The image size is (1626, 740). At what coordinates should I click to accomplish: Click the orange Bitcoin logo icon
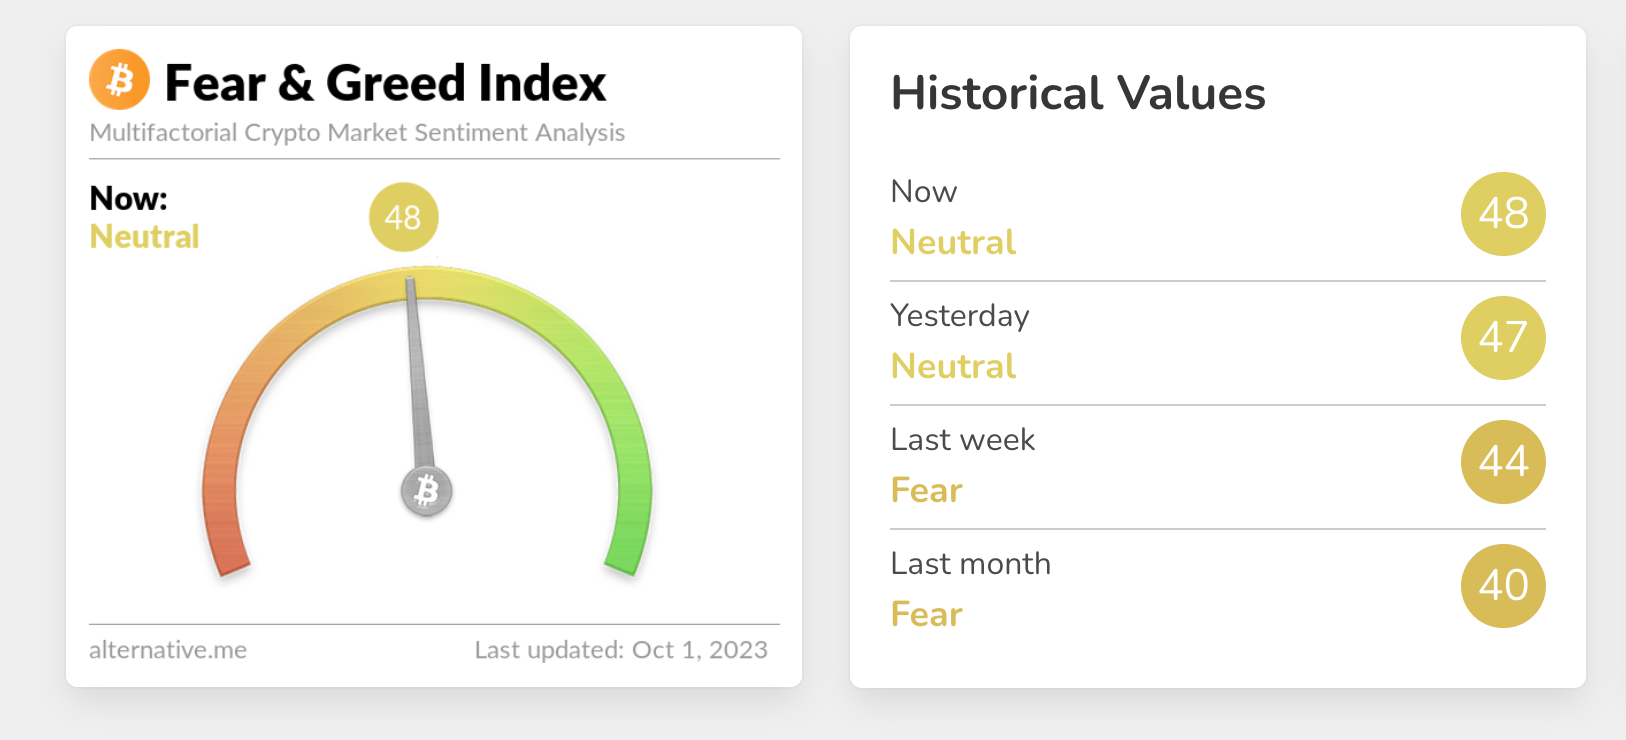(119, 79)
